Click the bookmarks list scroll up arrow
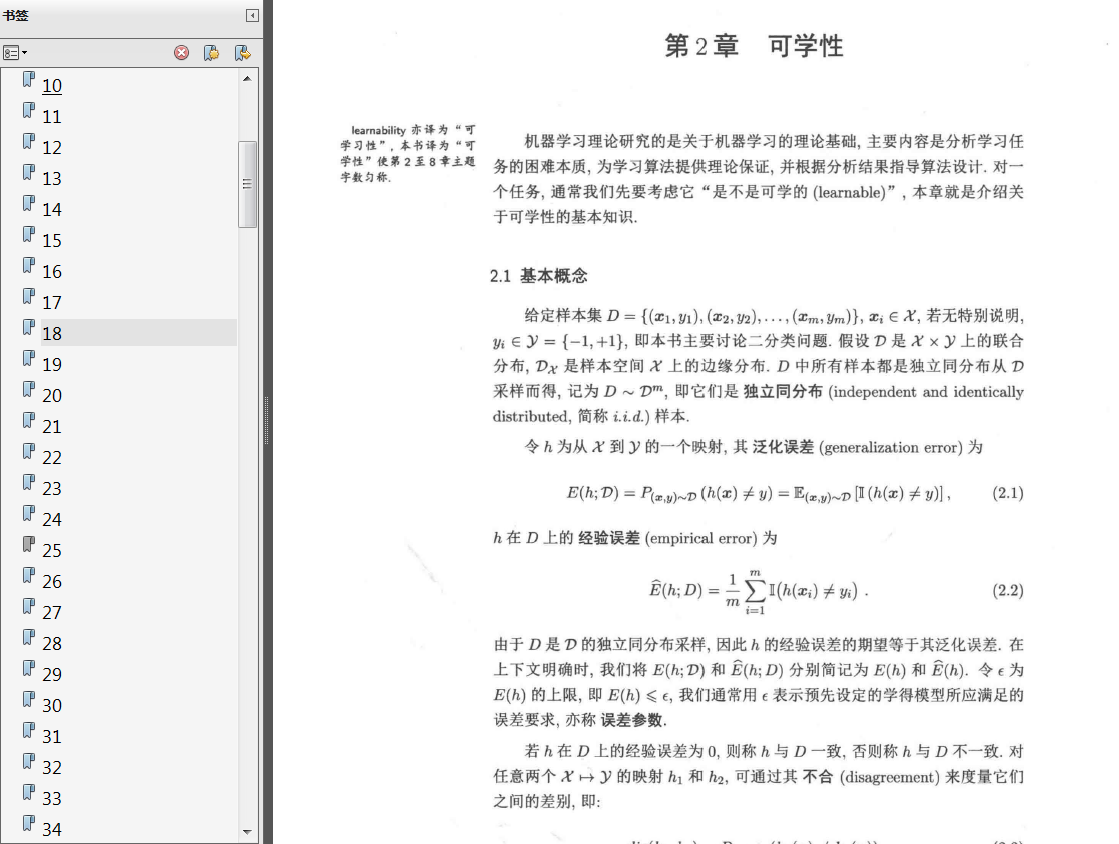 click(x=247, y=78)
